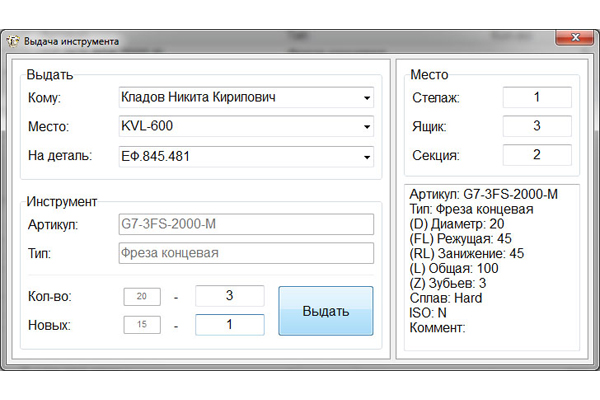Click the KVL-600 value in Место field
The image size is (600, 400).
(147, 126)
